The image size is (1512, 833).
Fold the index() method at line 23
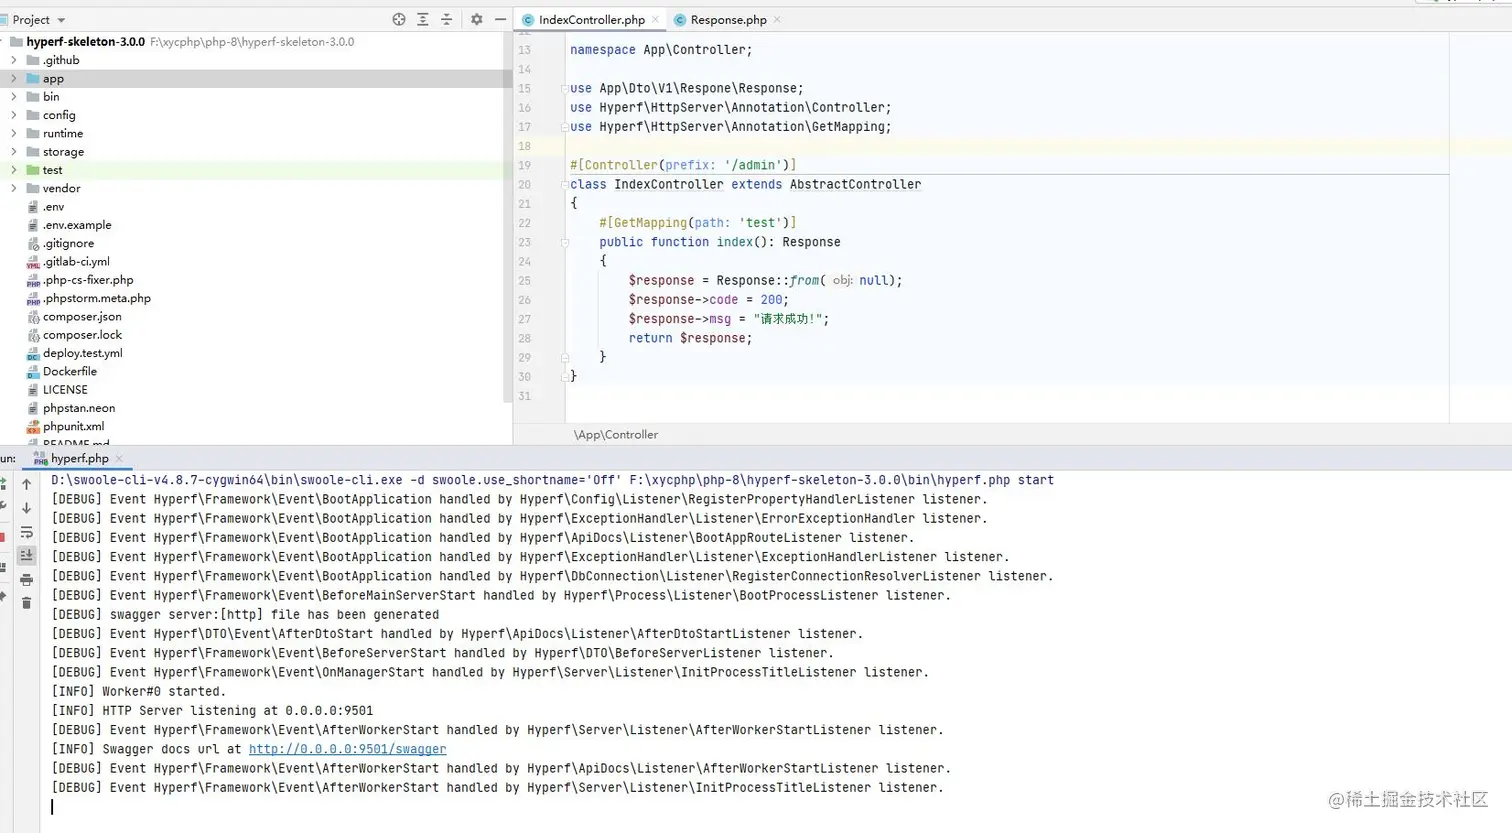coord(565,242)
